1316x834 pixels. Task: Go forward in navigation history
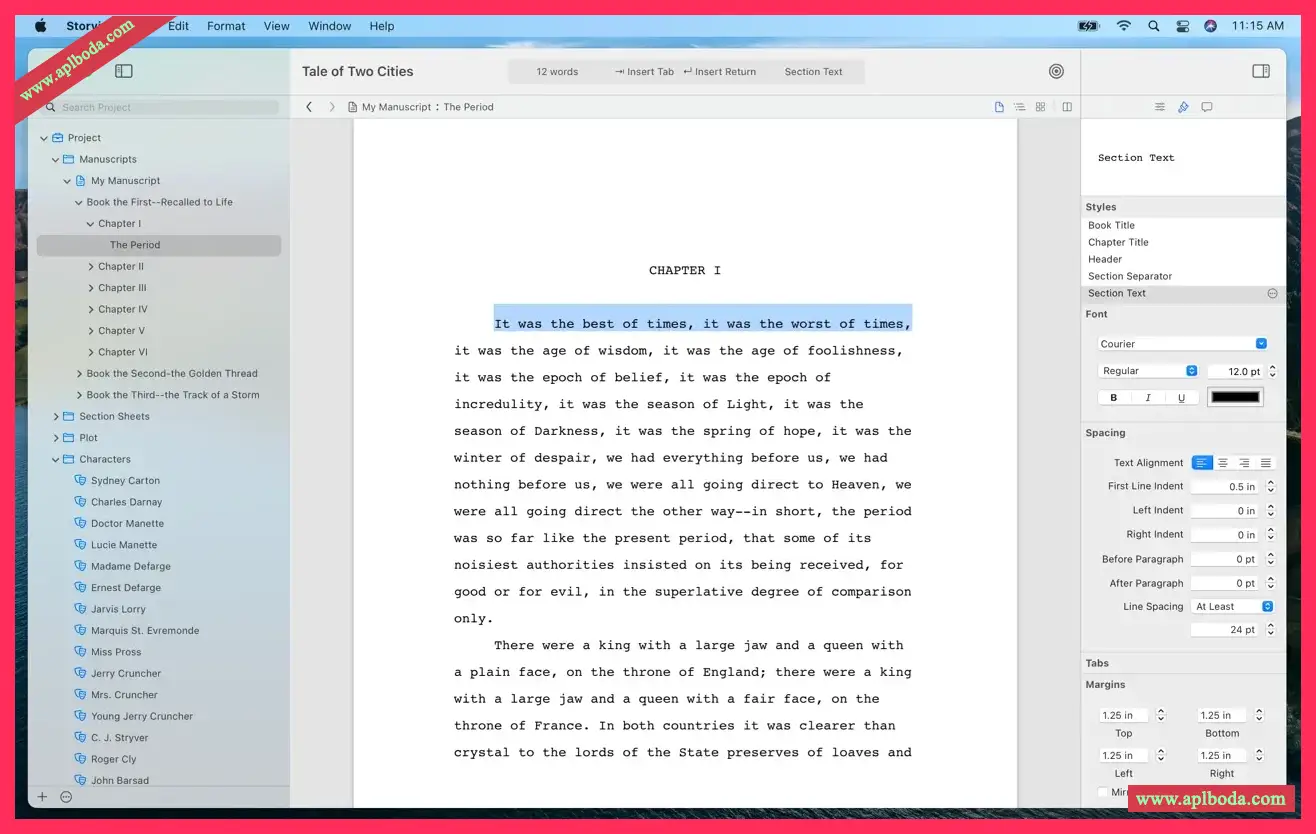332,107
